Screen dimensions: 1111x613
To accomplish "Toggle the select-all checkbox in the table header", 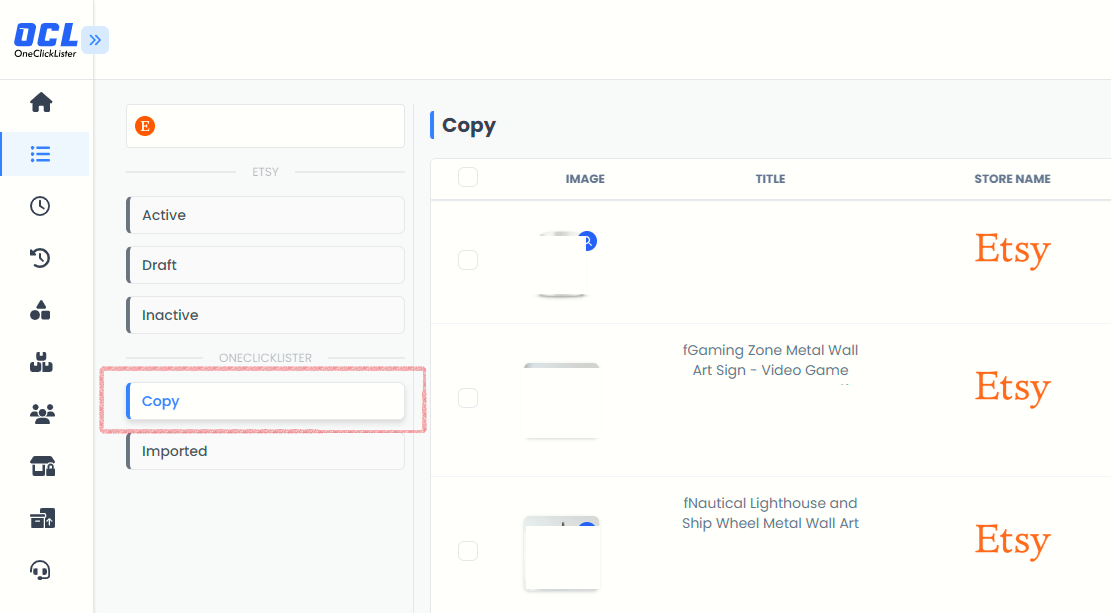I will tap(468, 177).
